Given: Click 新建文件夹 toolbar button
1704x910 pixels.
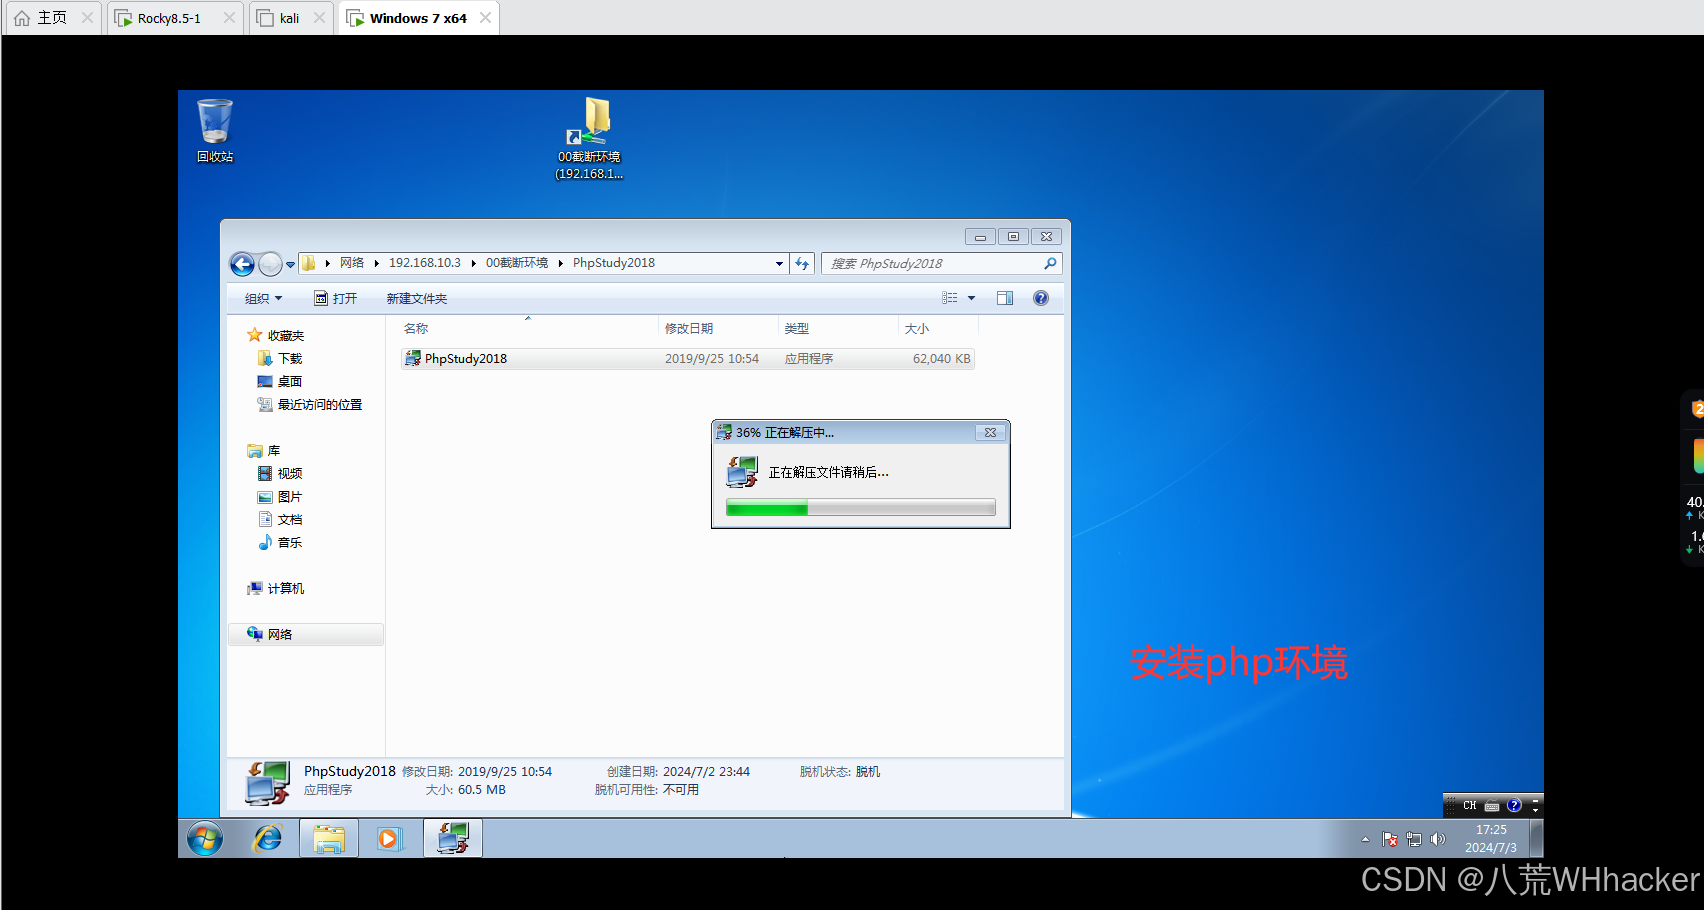Looking at the screenshot, I should [417, 299].
